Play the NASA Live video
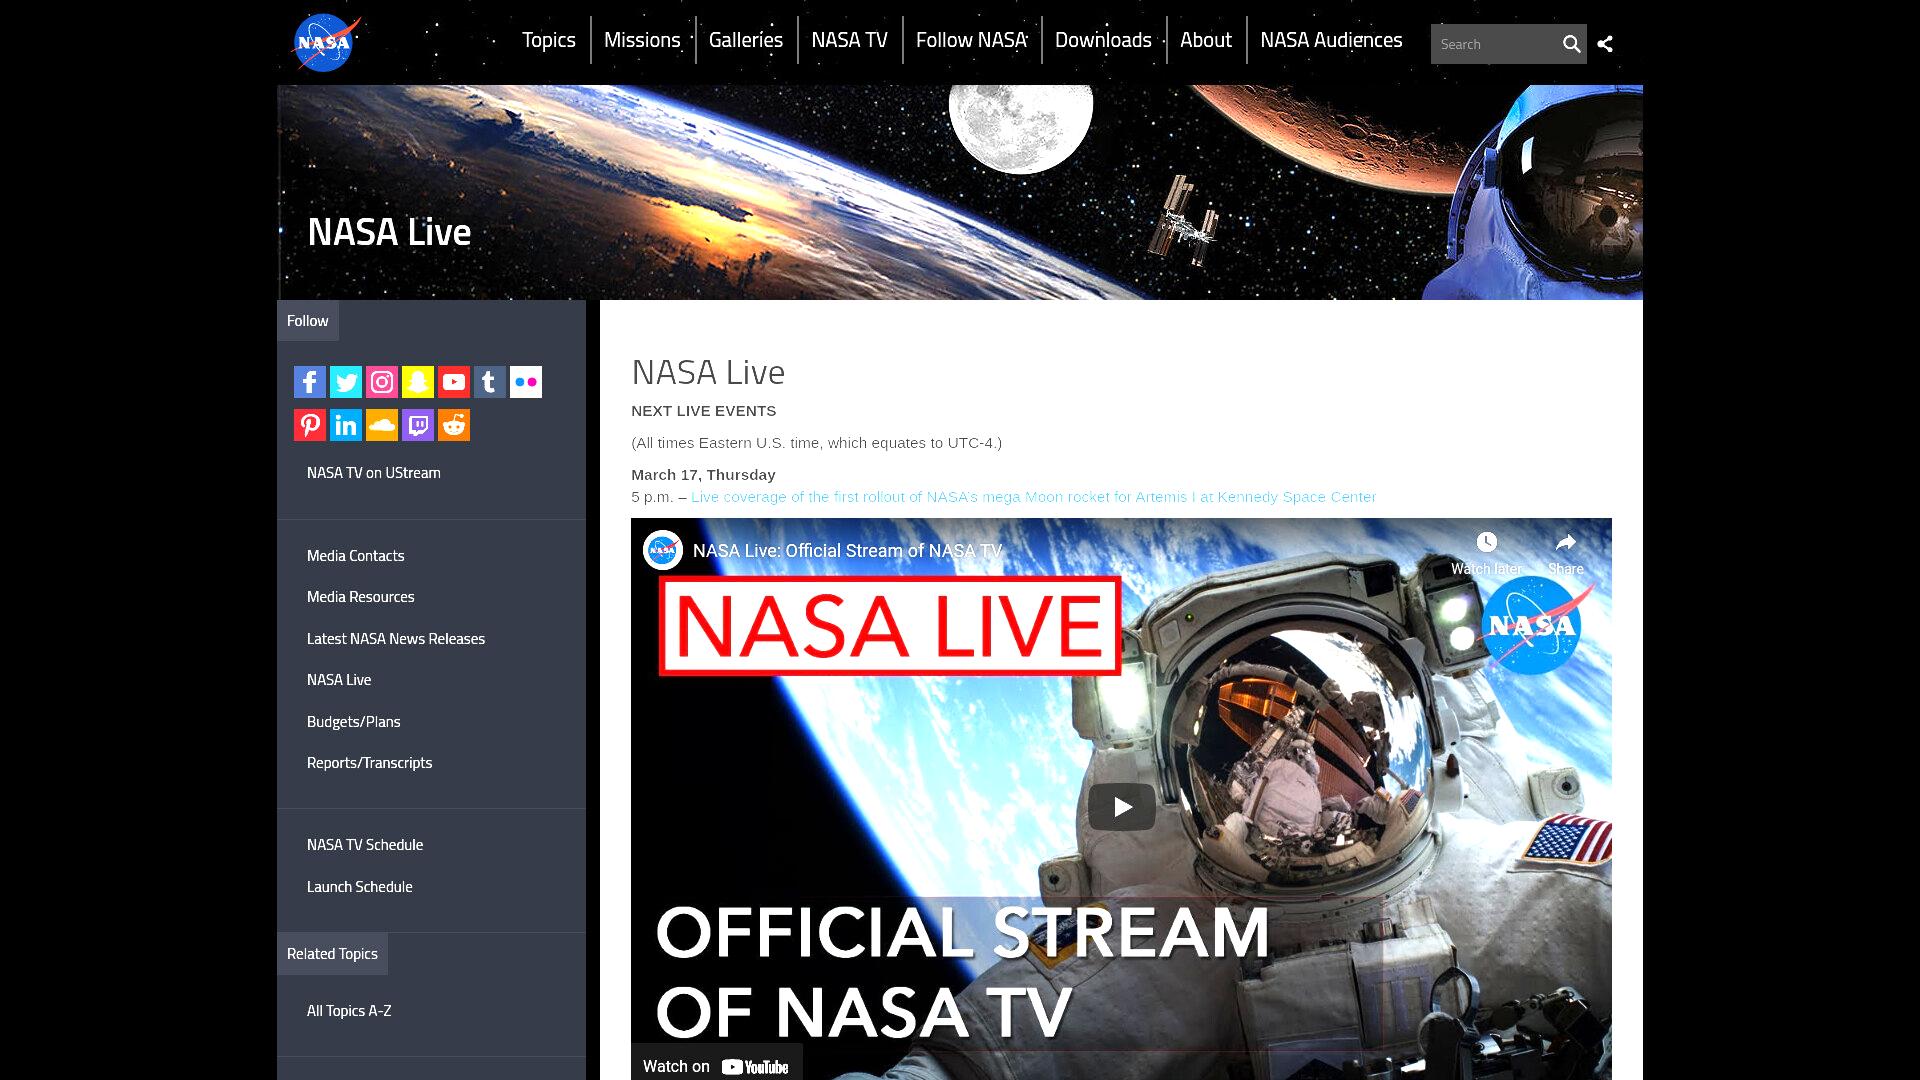 click(1122, 807)
